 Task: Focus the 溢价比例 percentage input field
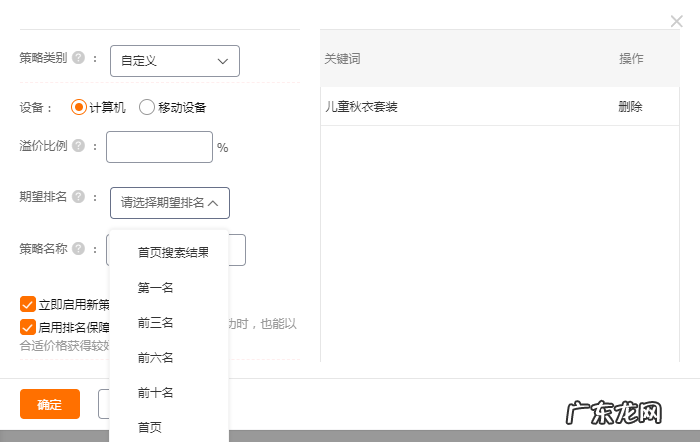pos(159,147)
